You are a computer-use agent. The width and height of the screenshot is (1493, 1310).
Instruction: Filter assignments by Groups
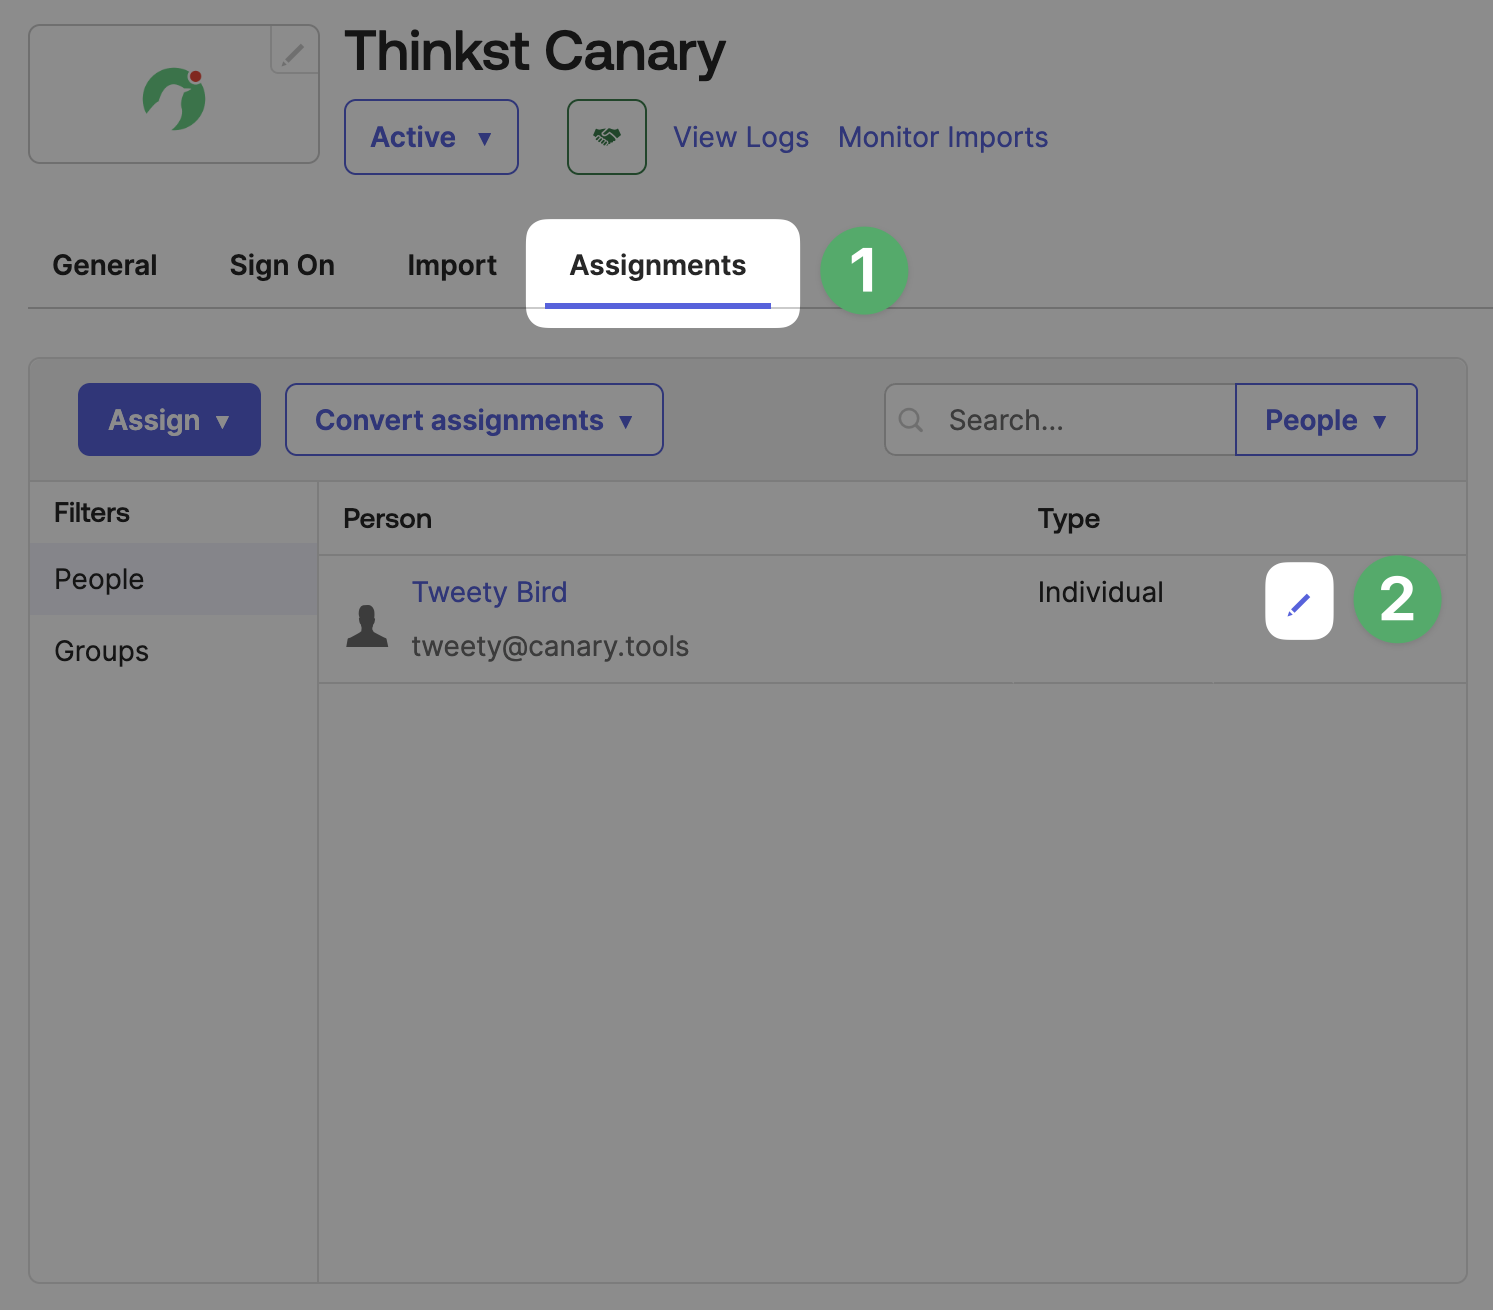[x=174, y=651]
